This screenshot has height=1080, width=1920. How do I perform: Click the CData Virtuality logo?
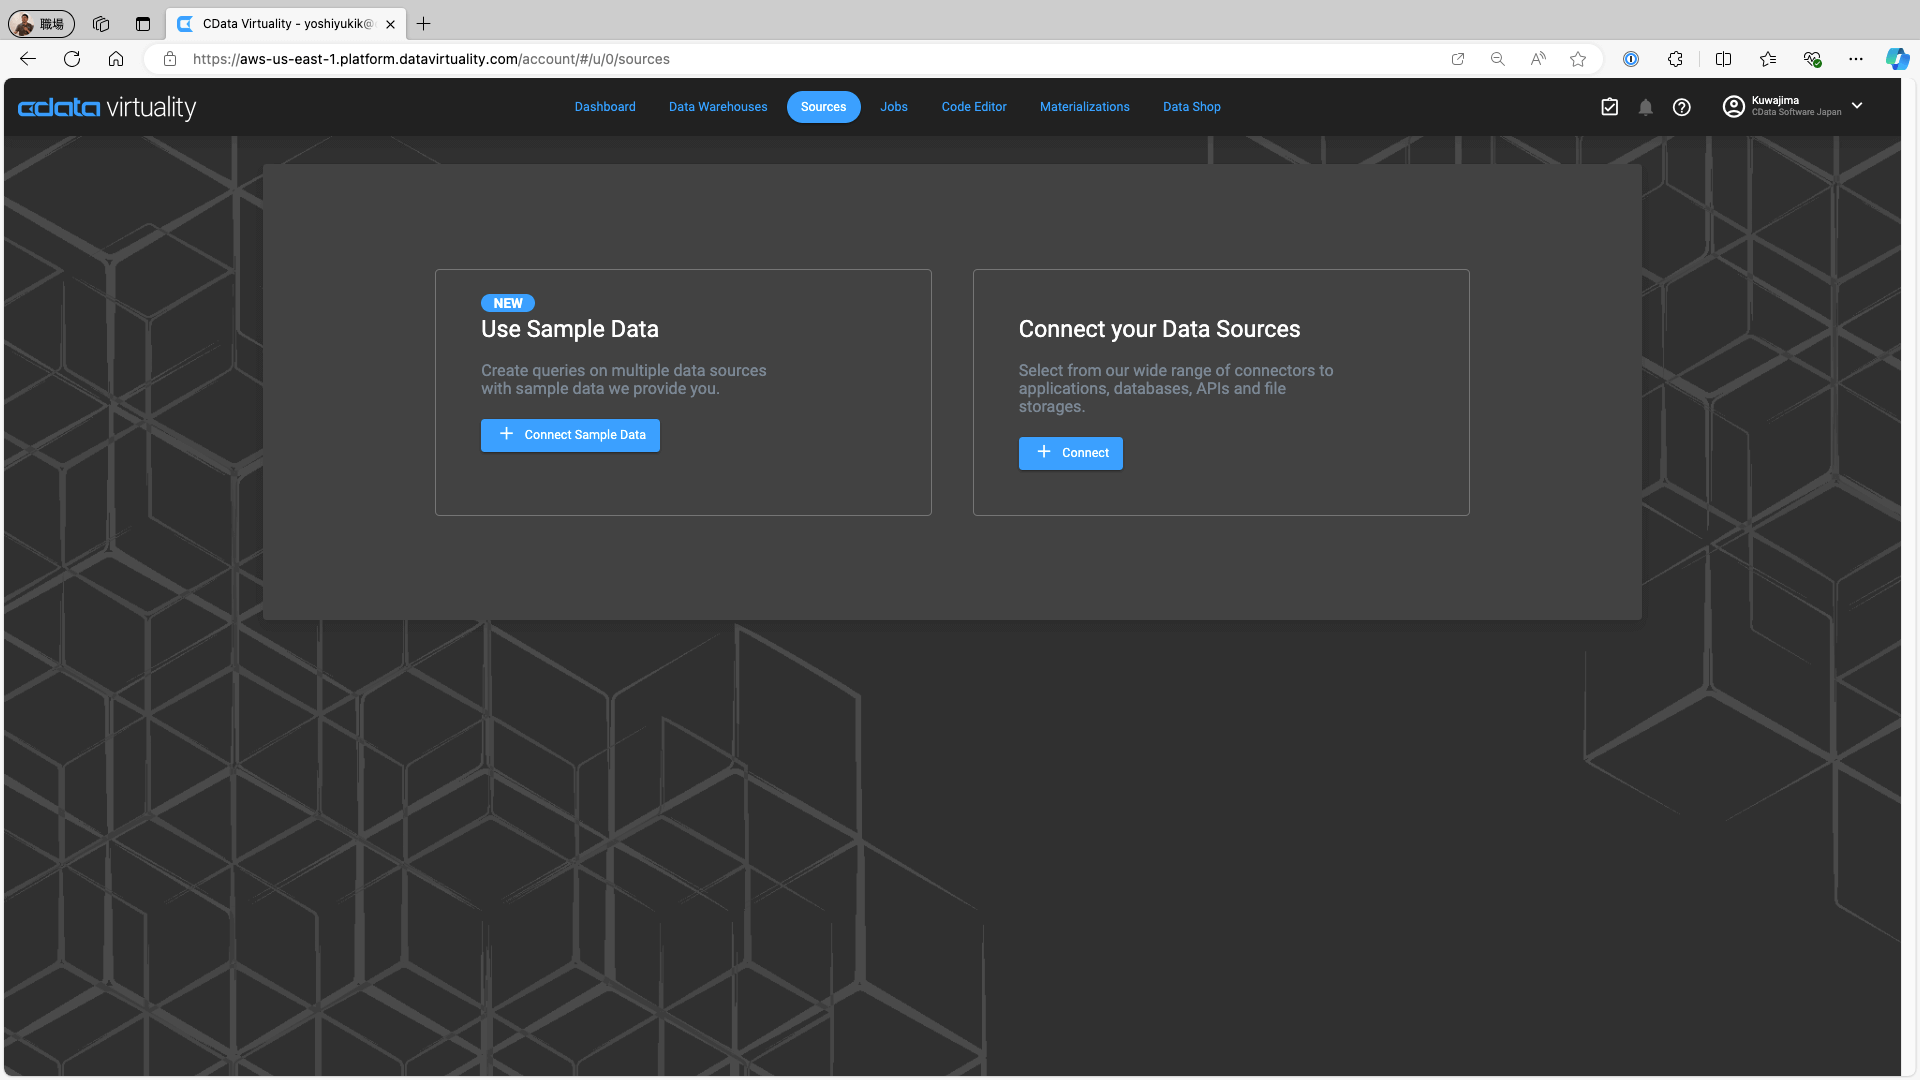(107, 107)
